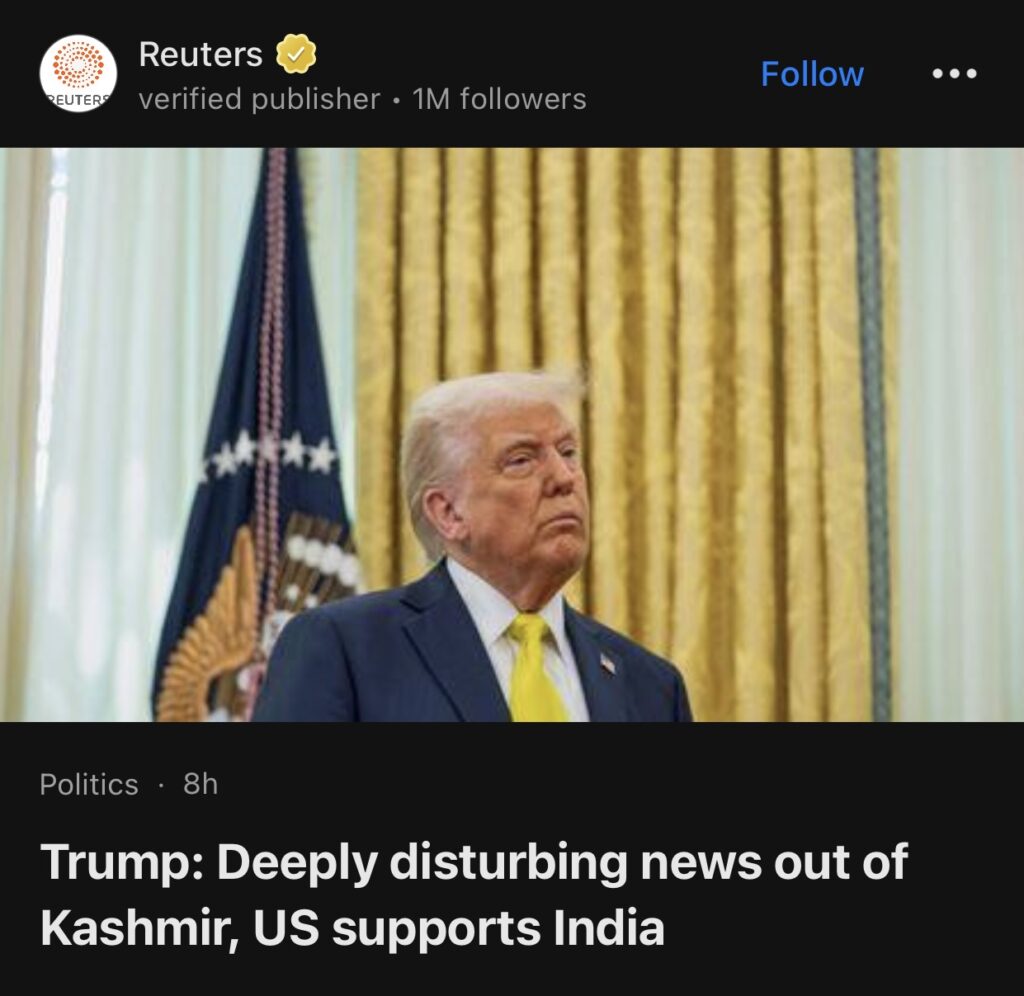1024x996 pixels.
Task: Open the Reuters publisher name link
Action: click(x=200, y=54)
